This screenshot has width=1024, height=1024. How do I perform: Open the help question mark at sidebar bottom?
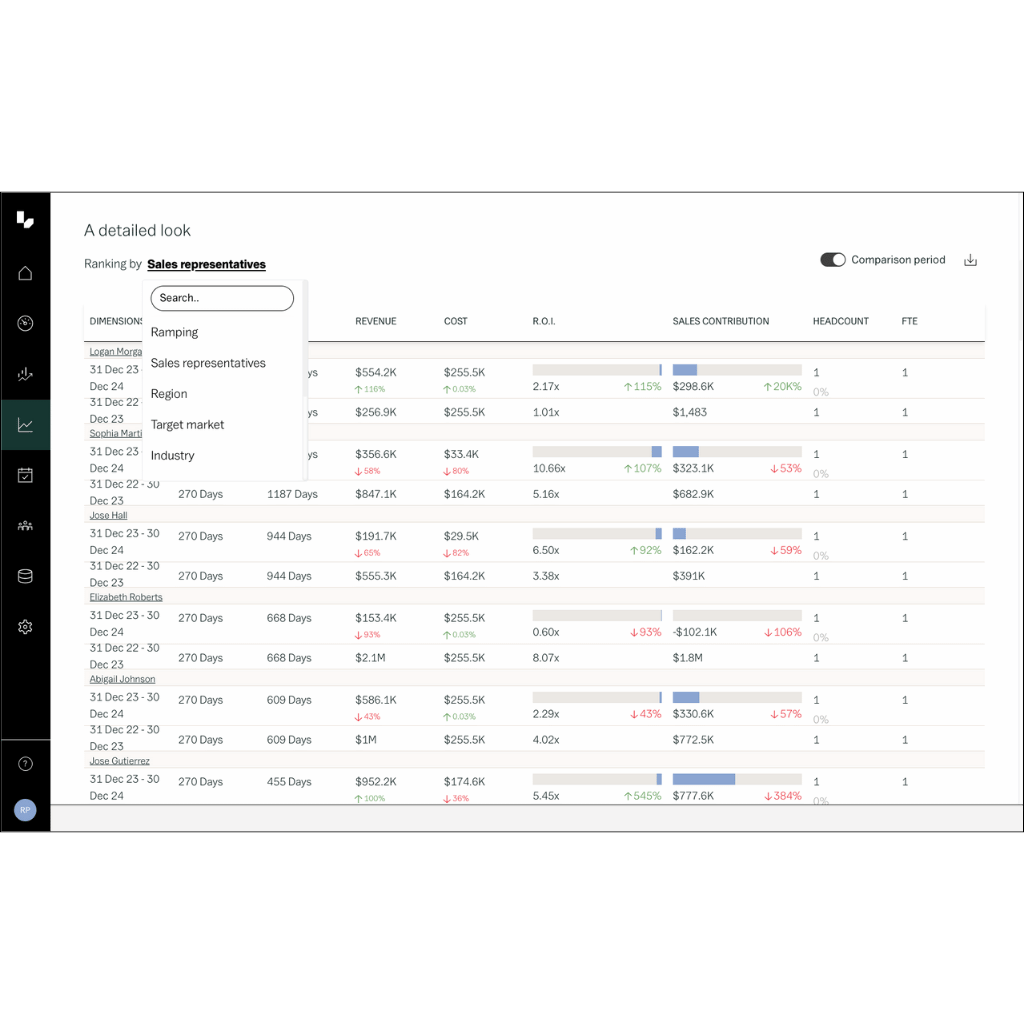pyautogui.click(x=25, y=763)
